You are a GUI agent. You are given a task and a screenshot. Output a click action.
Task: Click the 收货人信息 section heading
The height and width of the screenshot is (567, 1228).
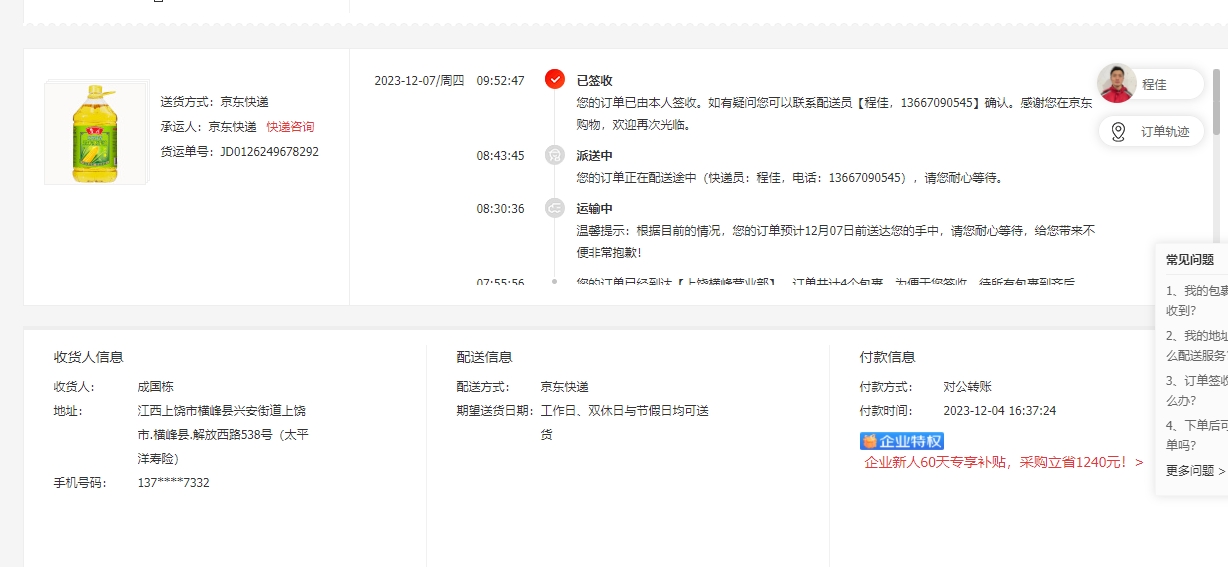click(89, 357)
